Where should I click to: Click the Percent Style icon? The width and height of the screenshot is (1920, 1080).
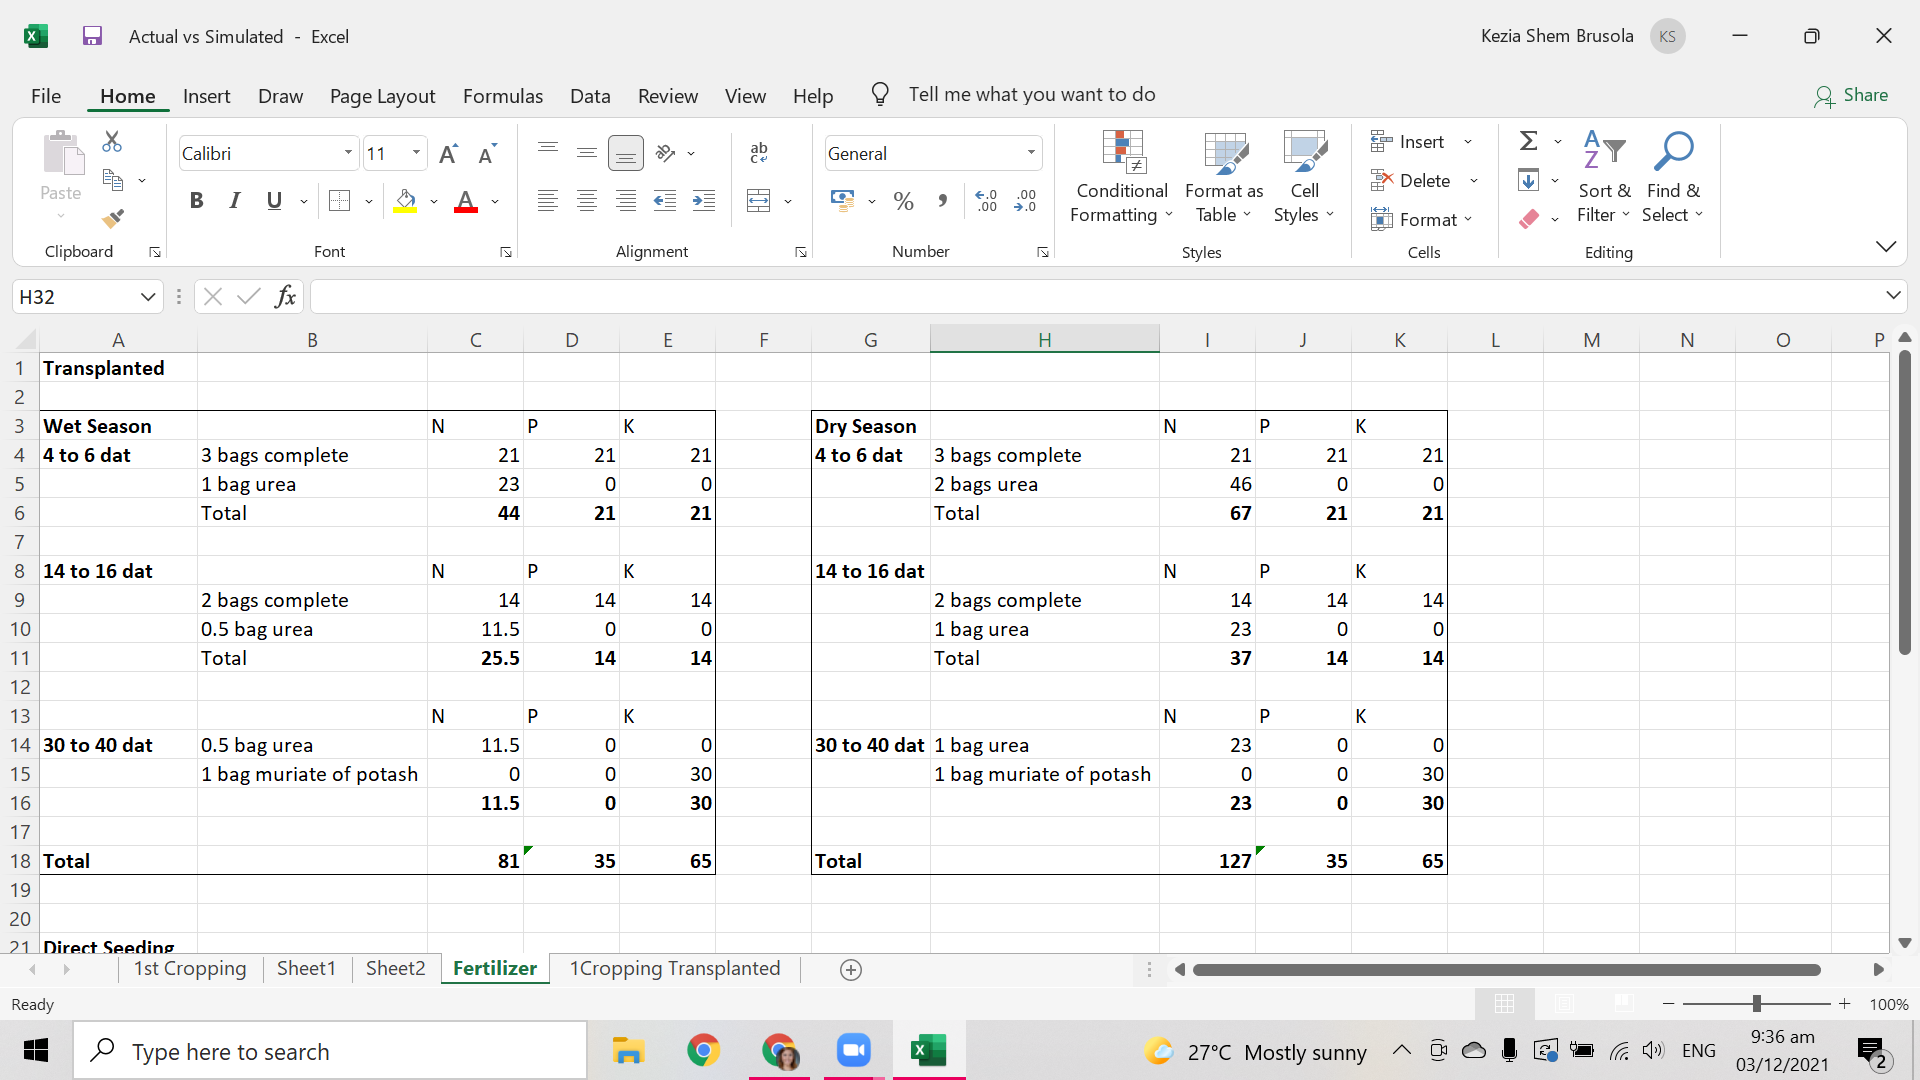coord(904,201)
